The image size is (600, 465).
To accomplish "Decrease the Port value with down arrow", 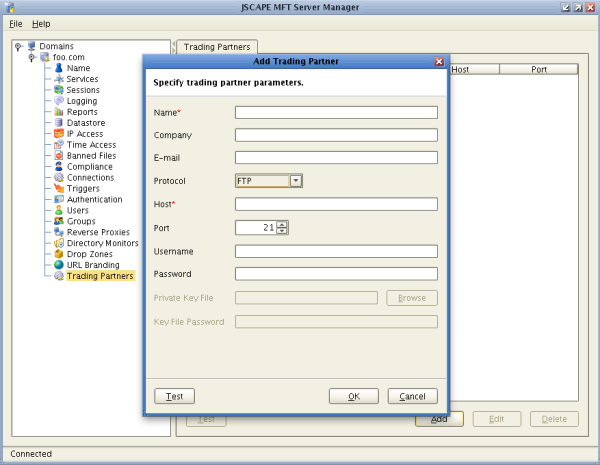I will click(x=282, y=231).
